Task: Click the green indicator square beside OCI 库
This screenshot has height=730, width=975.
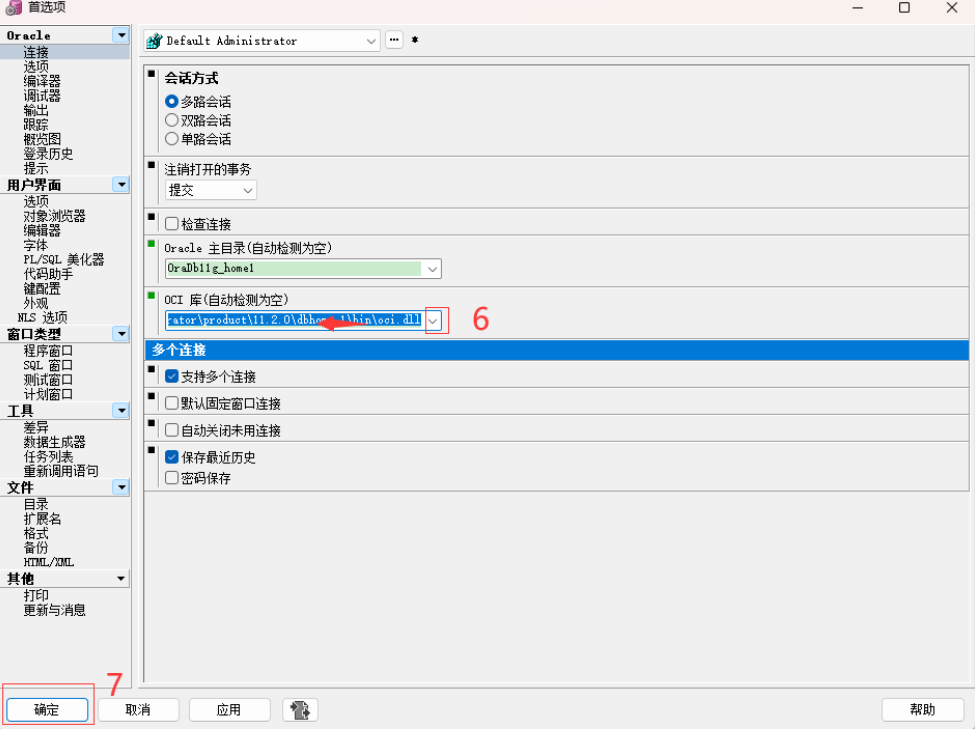Action: click(x=152, y=296)
